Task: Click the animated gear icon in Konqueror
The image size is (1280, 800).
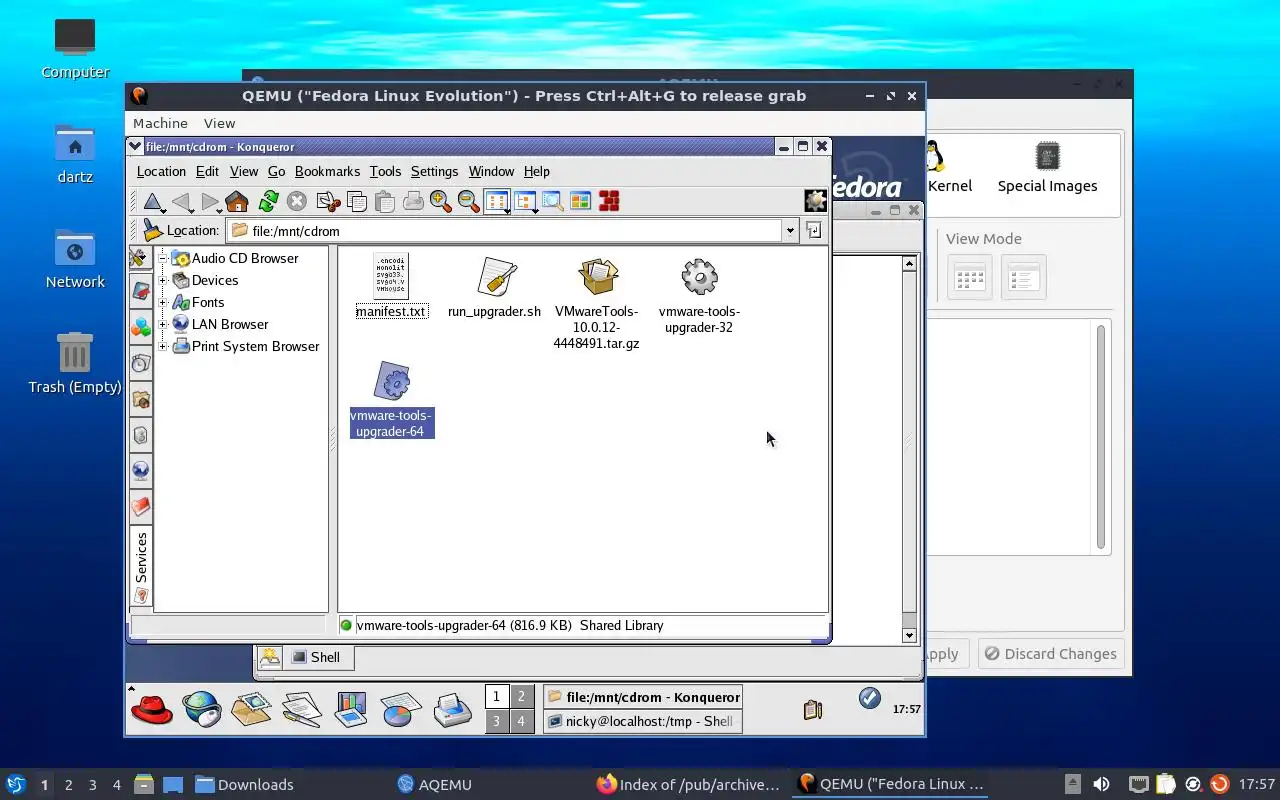Action: point(816,201)
